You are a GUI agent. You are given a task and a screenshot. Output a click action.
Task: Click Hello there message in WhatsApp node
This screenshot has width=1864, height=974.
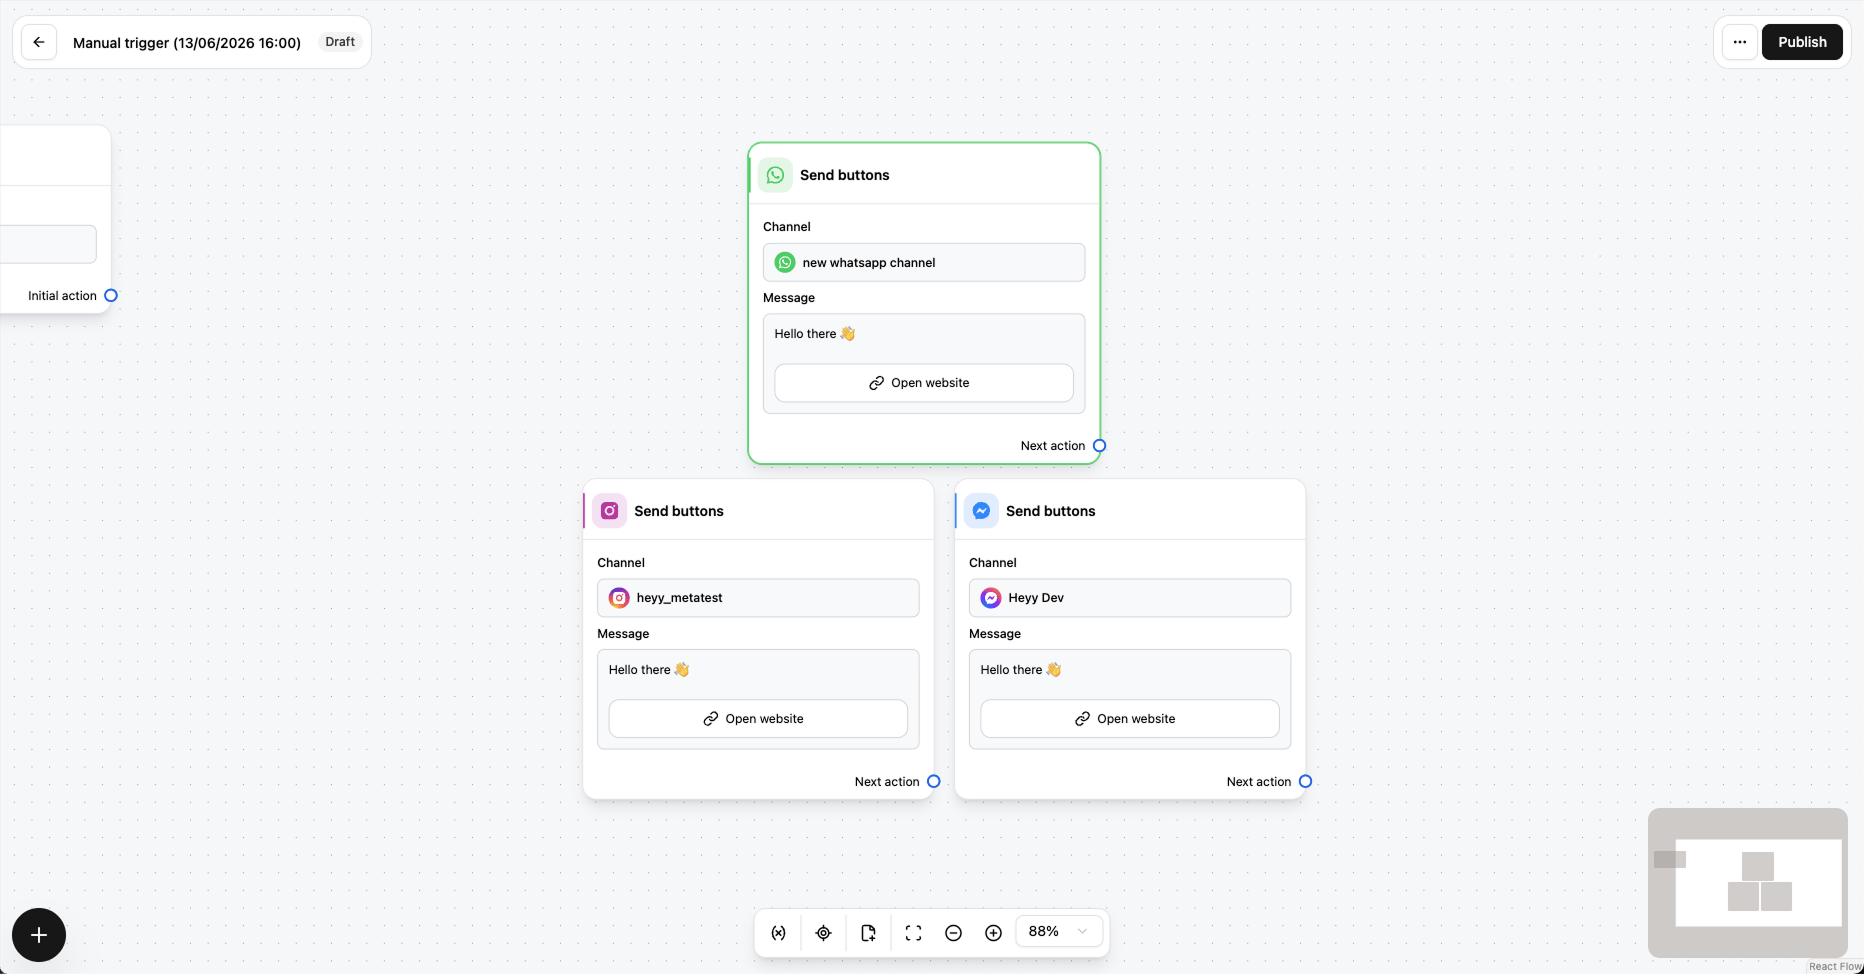pos(814,334)
